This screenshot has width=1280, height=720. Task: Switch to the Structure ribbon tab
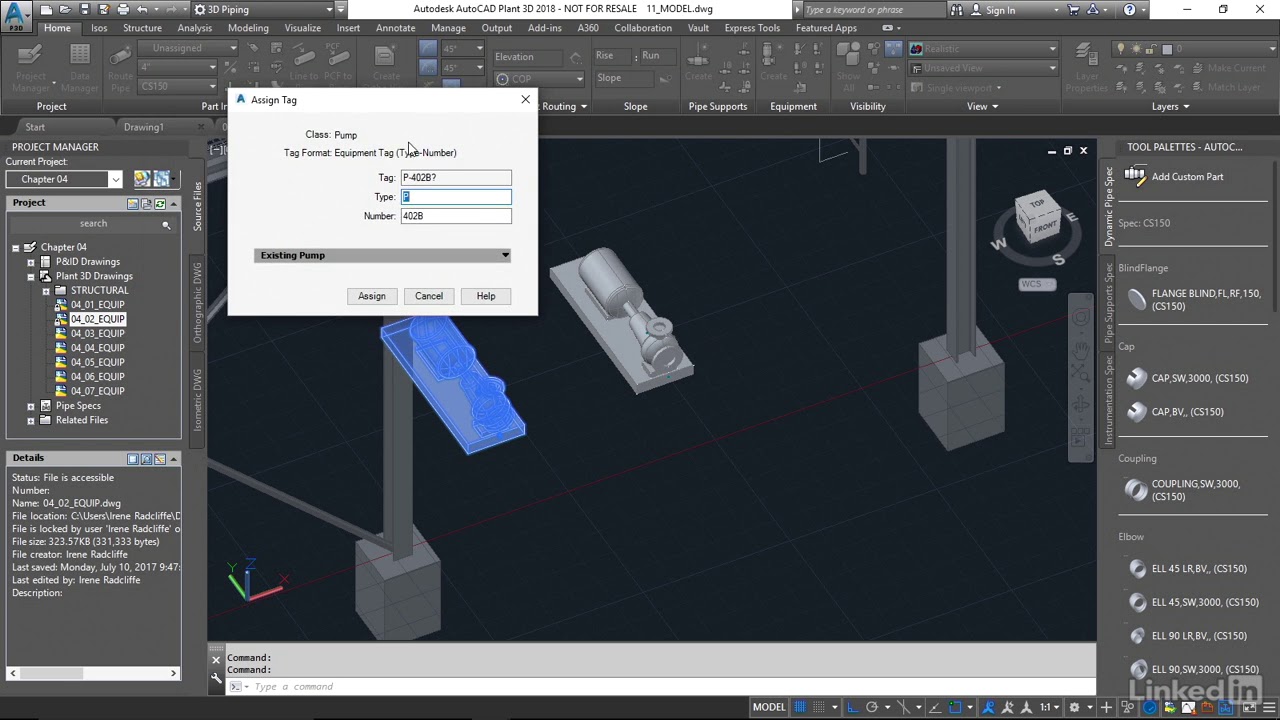(142, 28)
